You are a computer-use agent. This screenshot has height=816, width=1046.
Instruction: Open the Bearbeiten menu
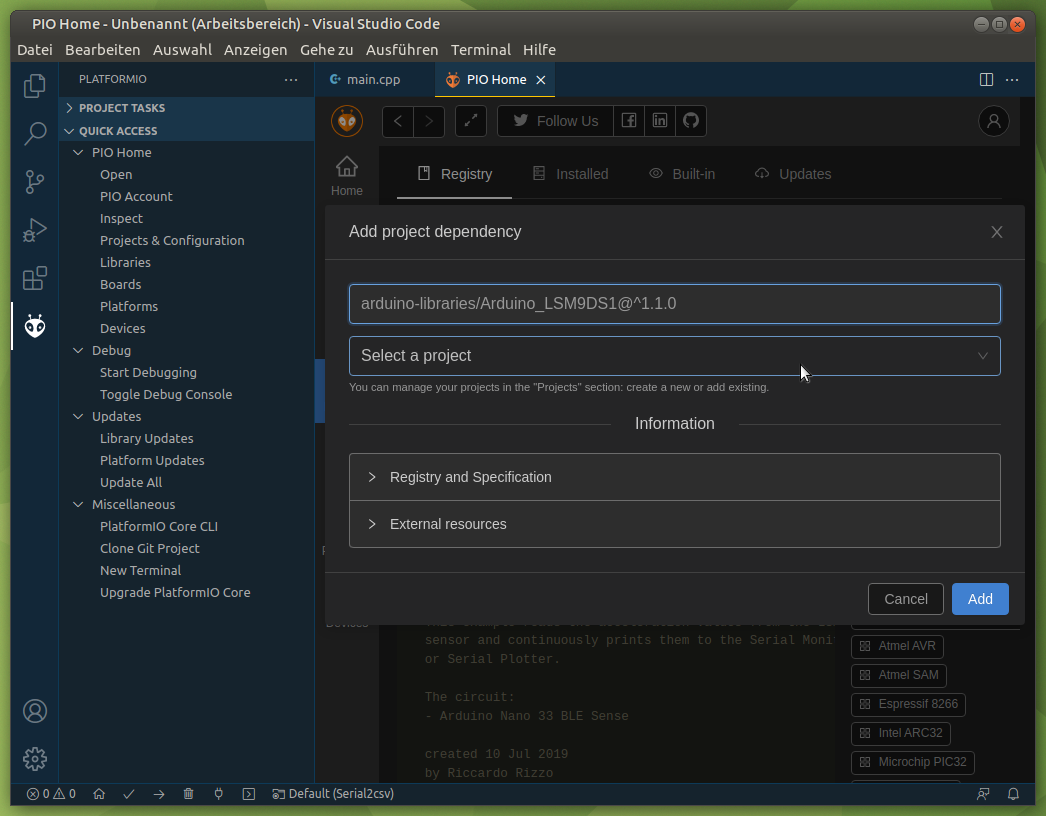(103, 50)
